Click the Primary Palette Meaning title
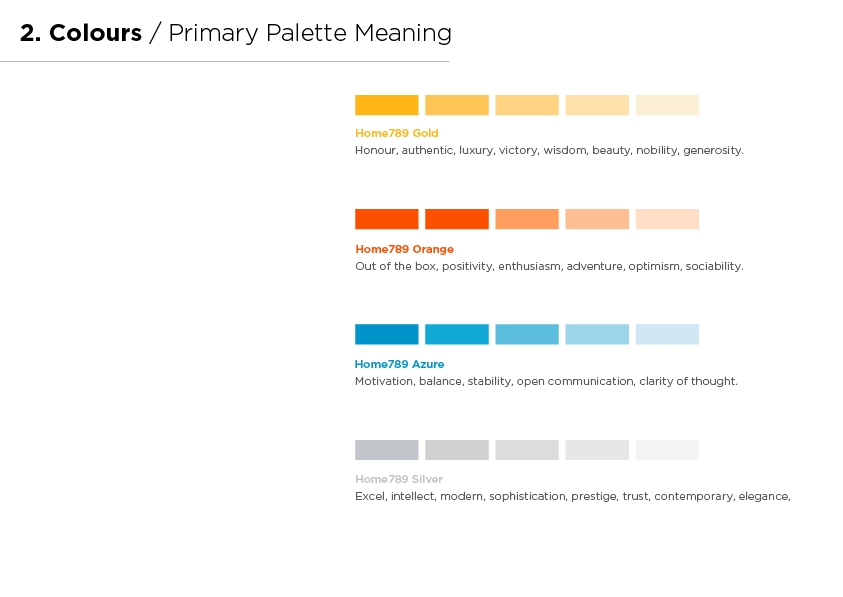The height and width of the screenshot is (597, 843). [x=310, y=33]
